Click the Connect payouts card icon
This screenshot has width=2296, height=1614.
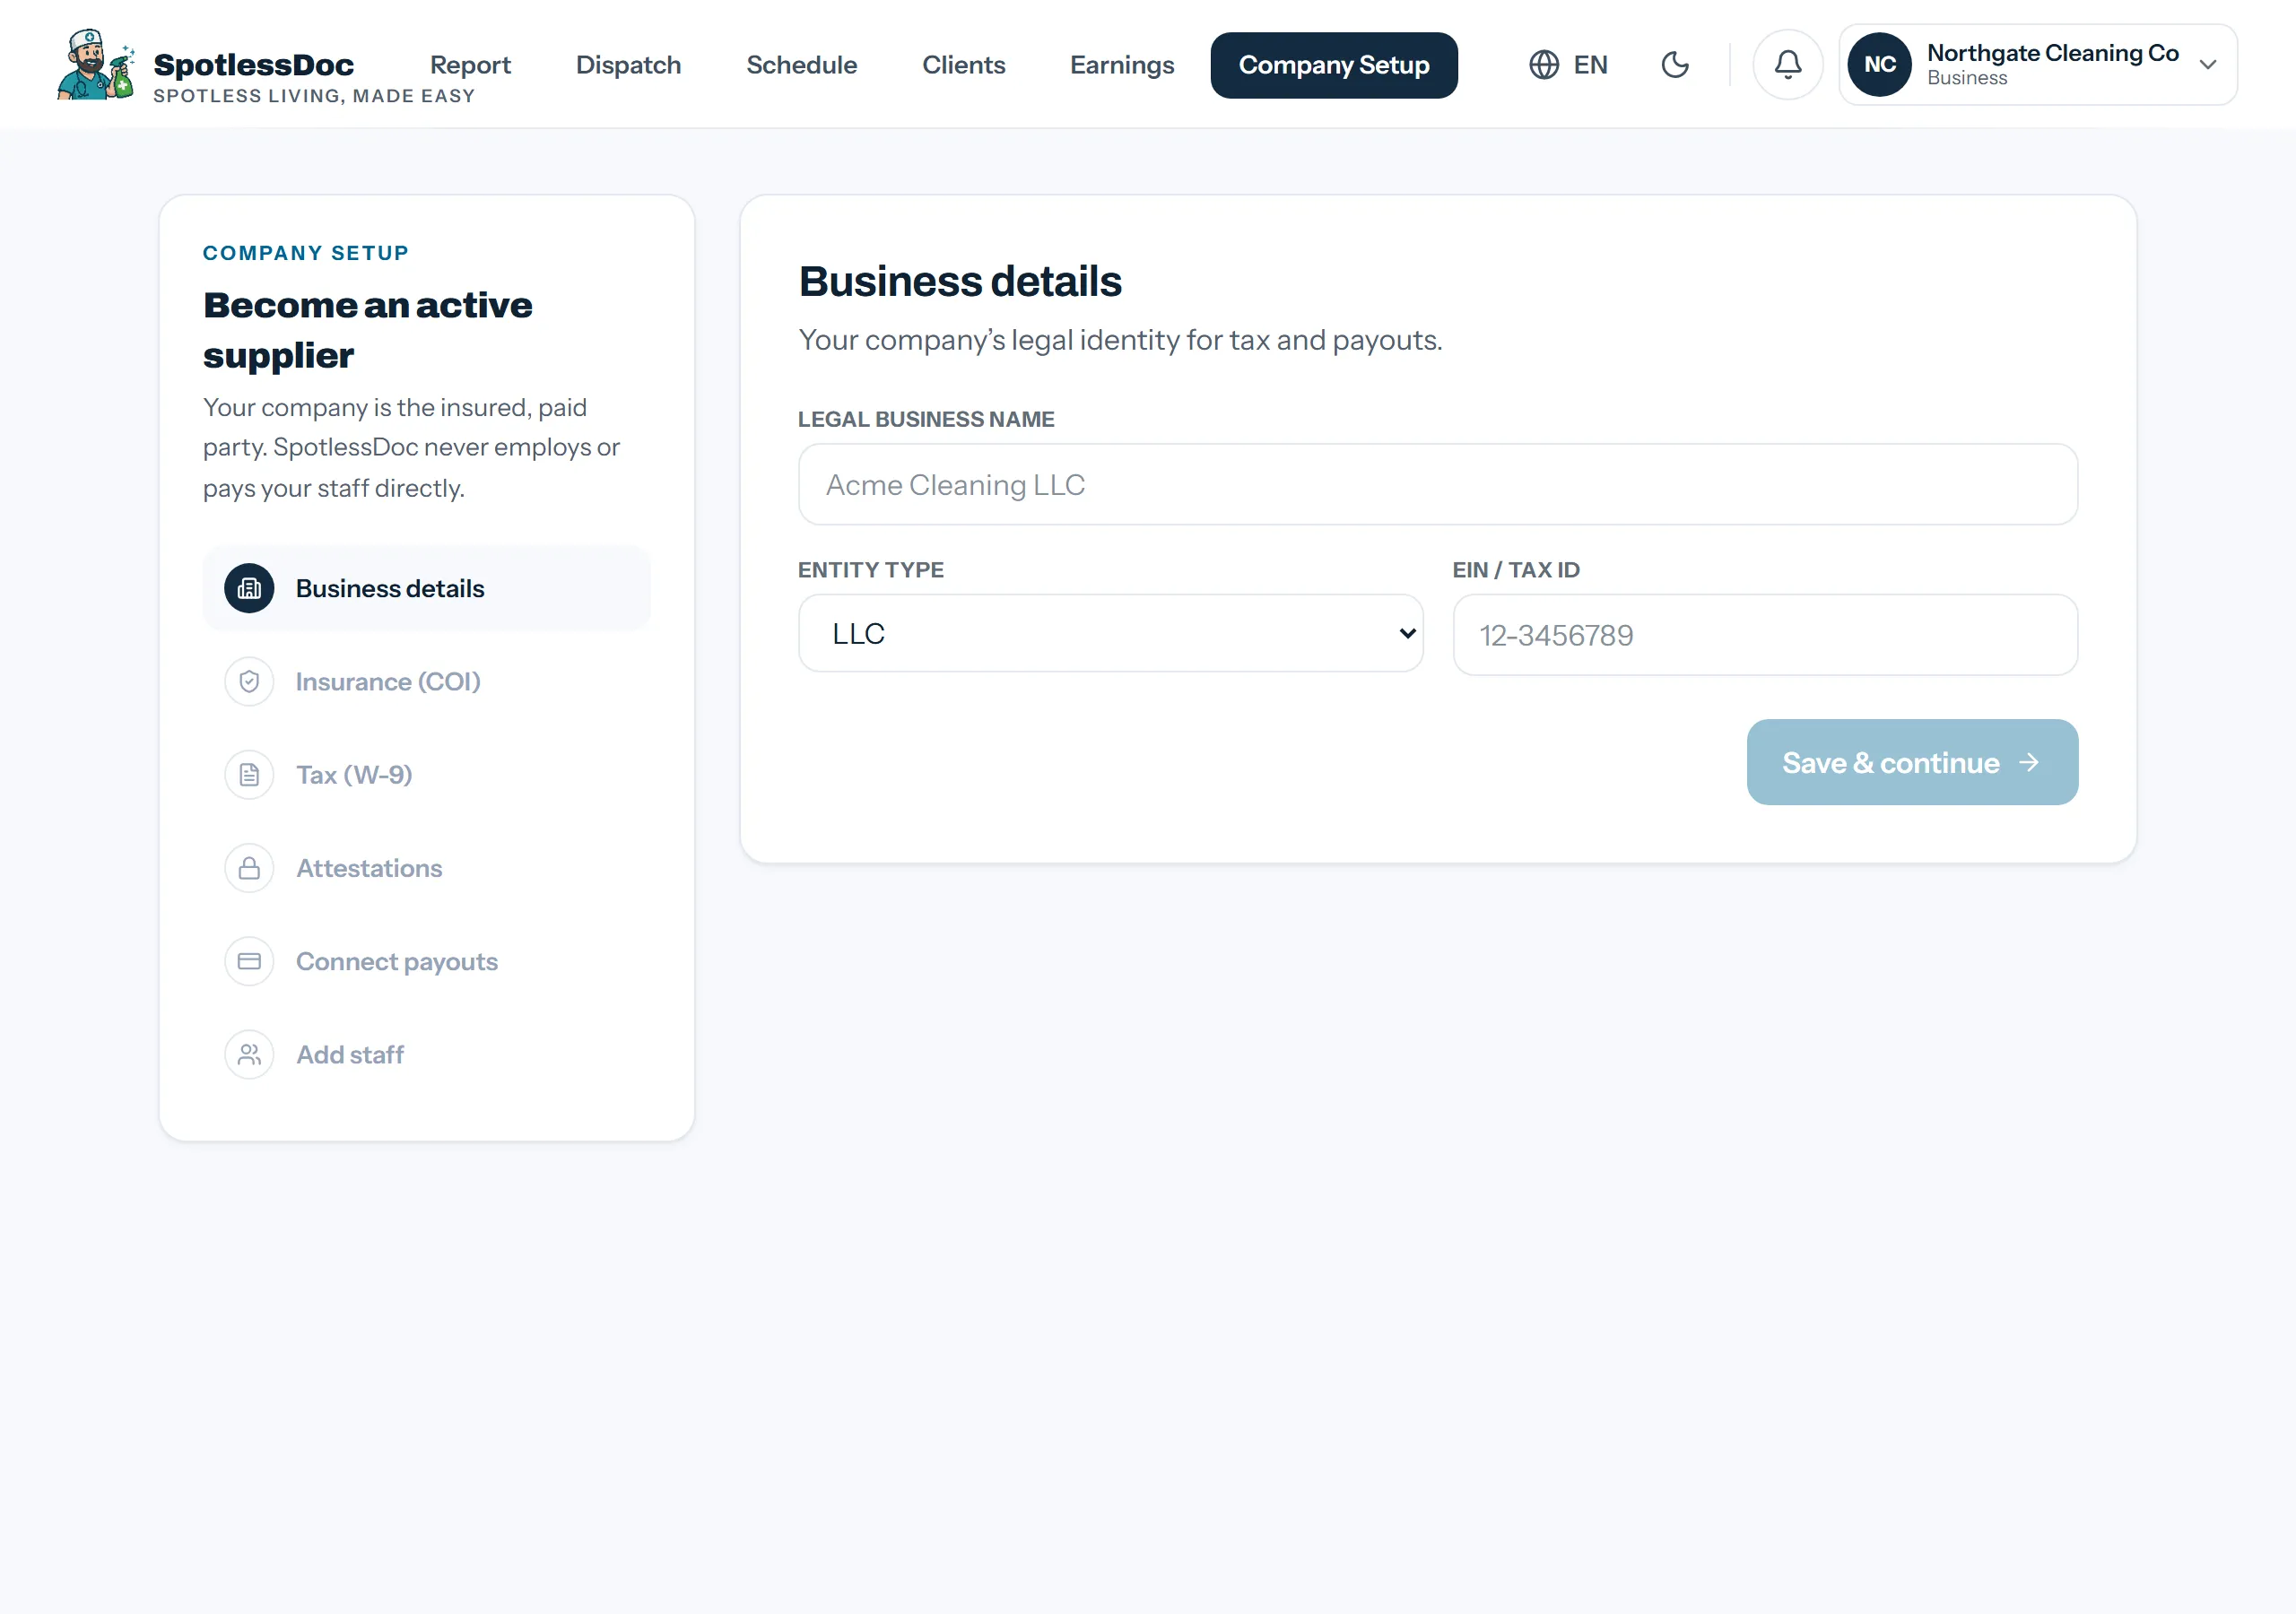tap(249, 961)
